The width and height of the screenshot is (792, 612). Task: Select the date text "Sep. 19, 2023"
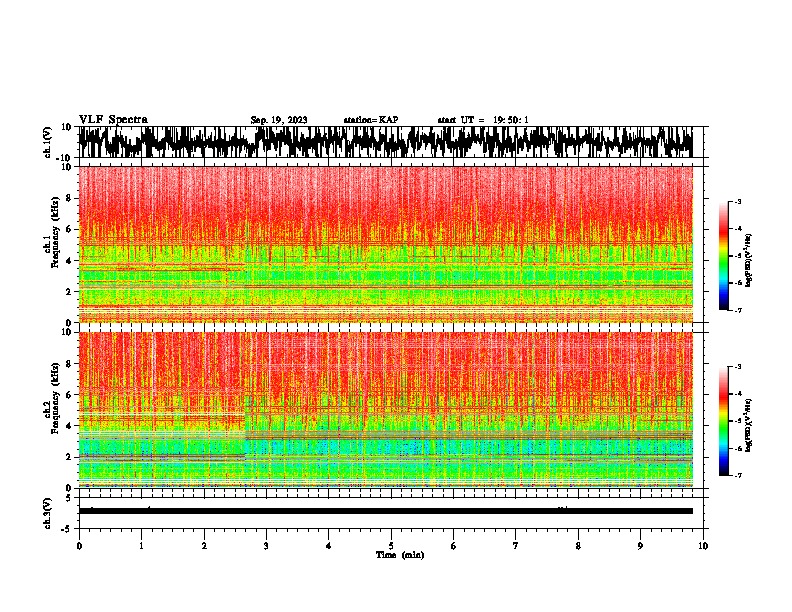279,120
